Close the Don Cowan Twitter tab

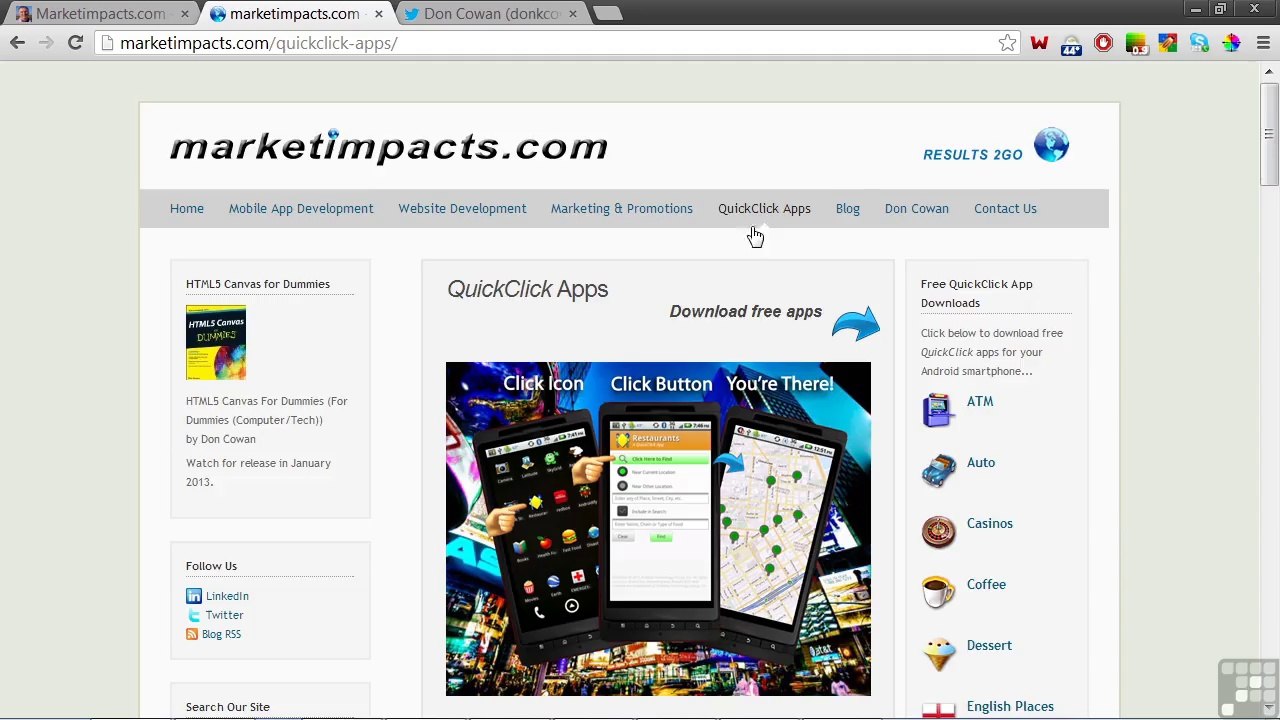[572, 14]
